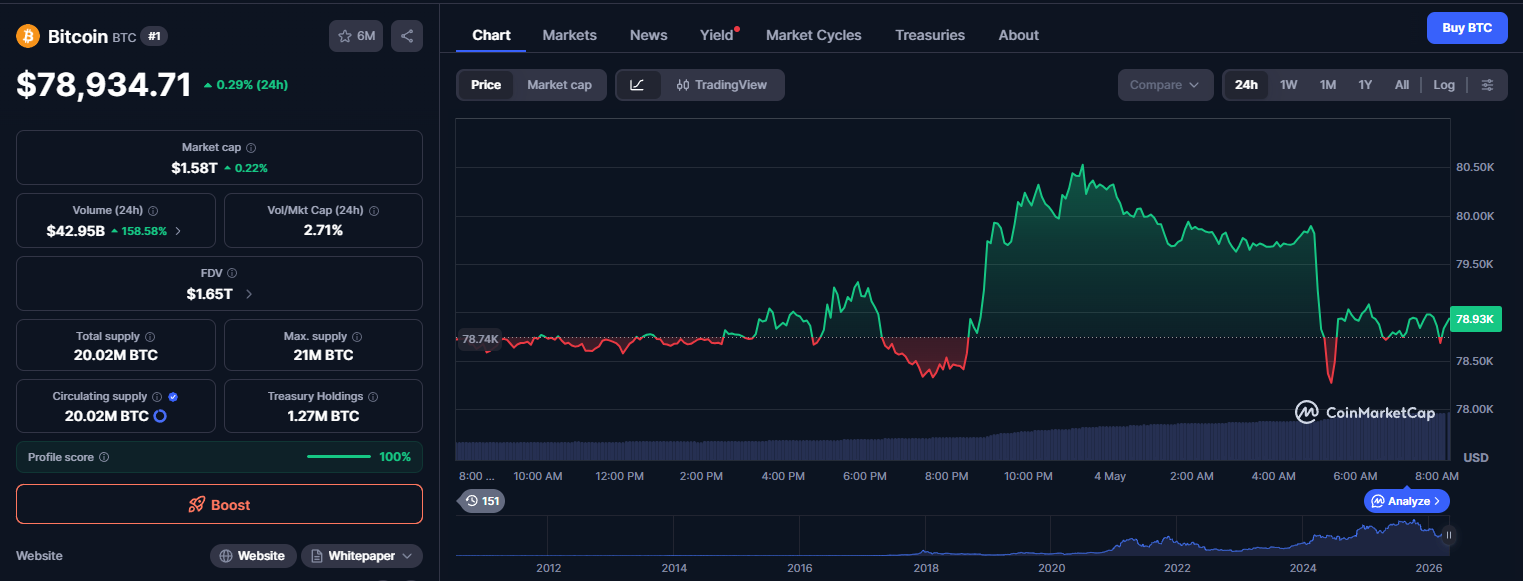Open the share icon button

coord(407,36)
